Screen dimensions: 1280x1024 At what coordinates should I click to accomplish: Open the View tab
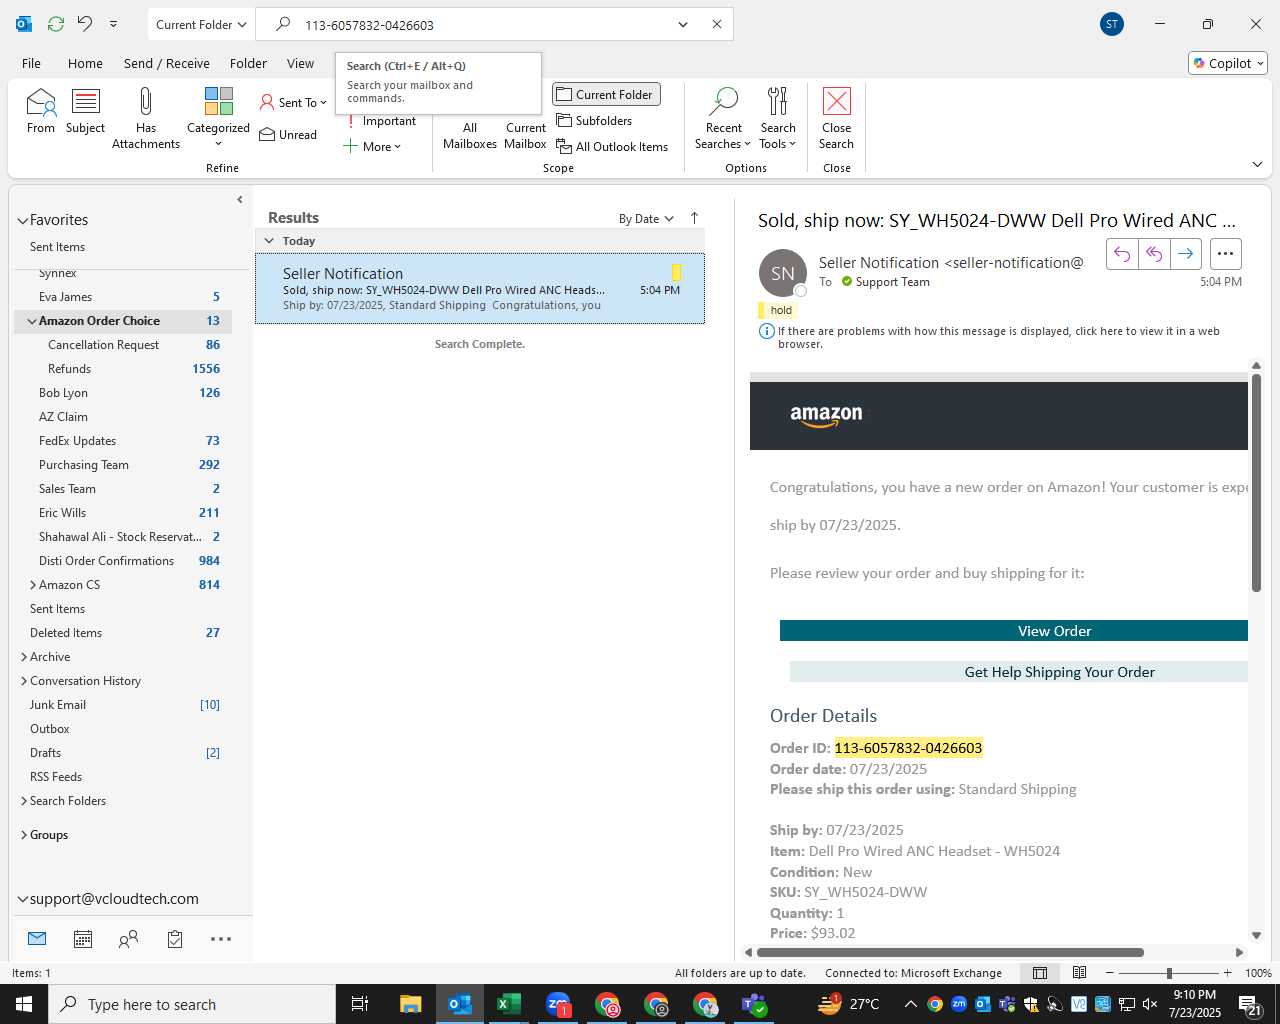point(300,63)
